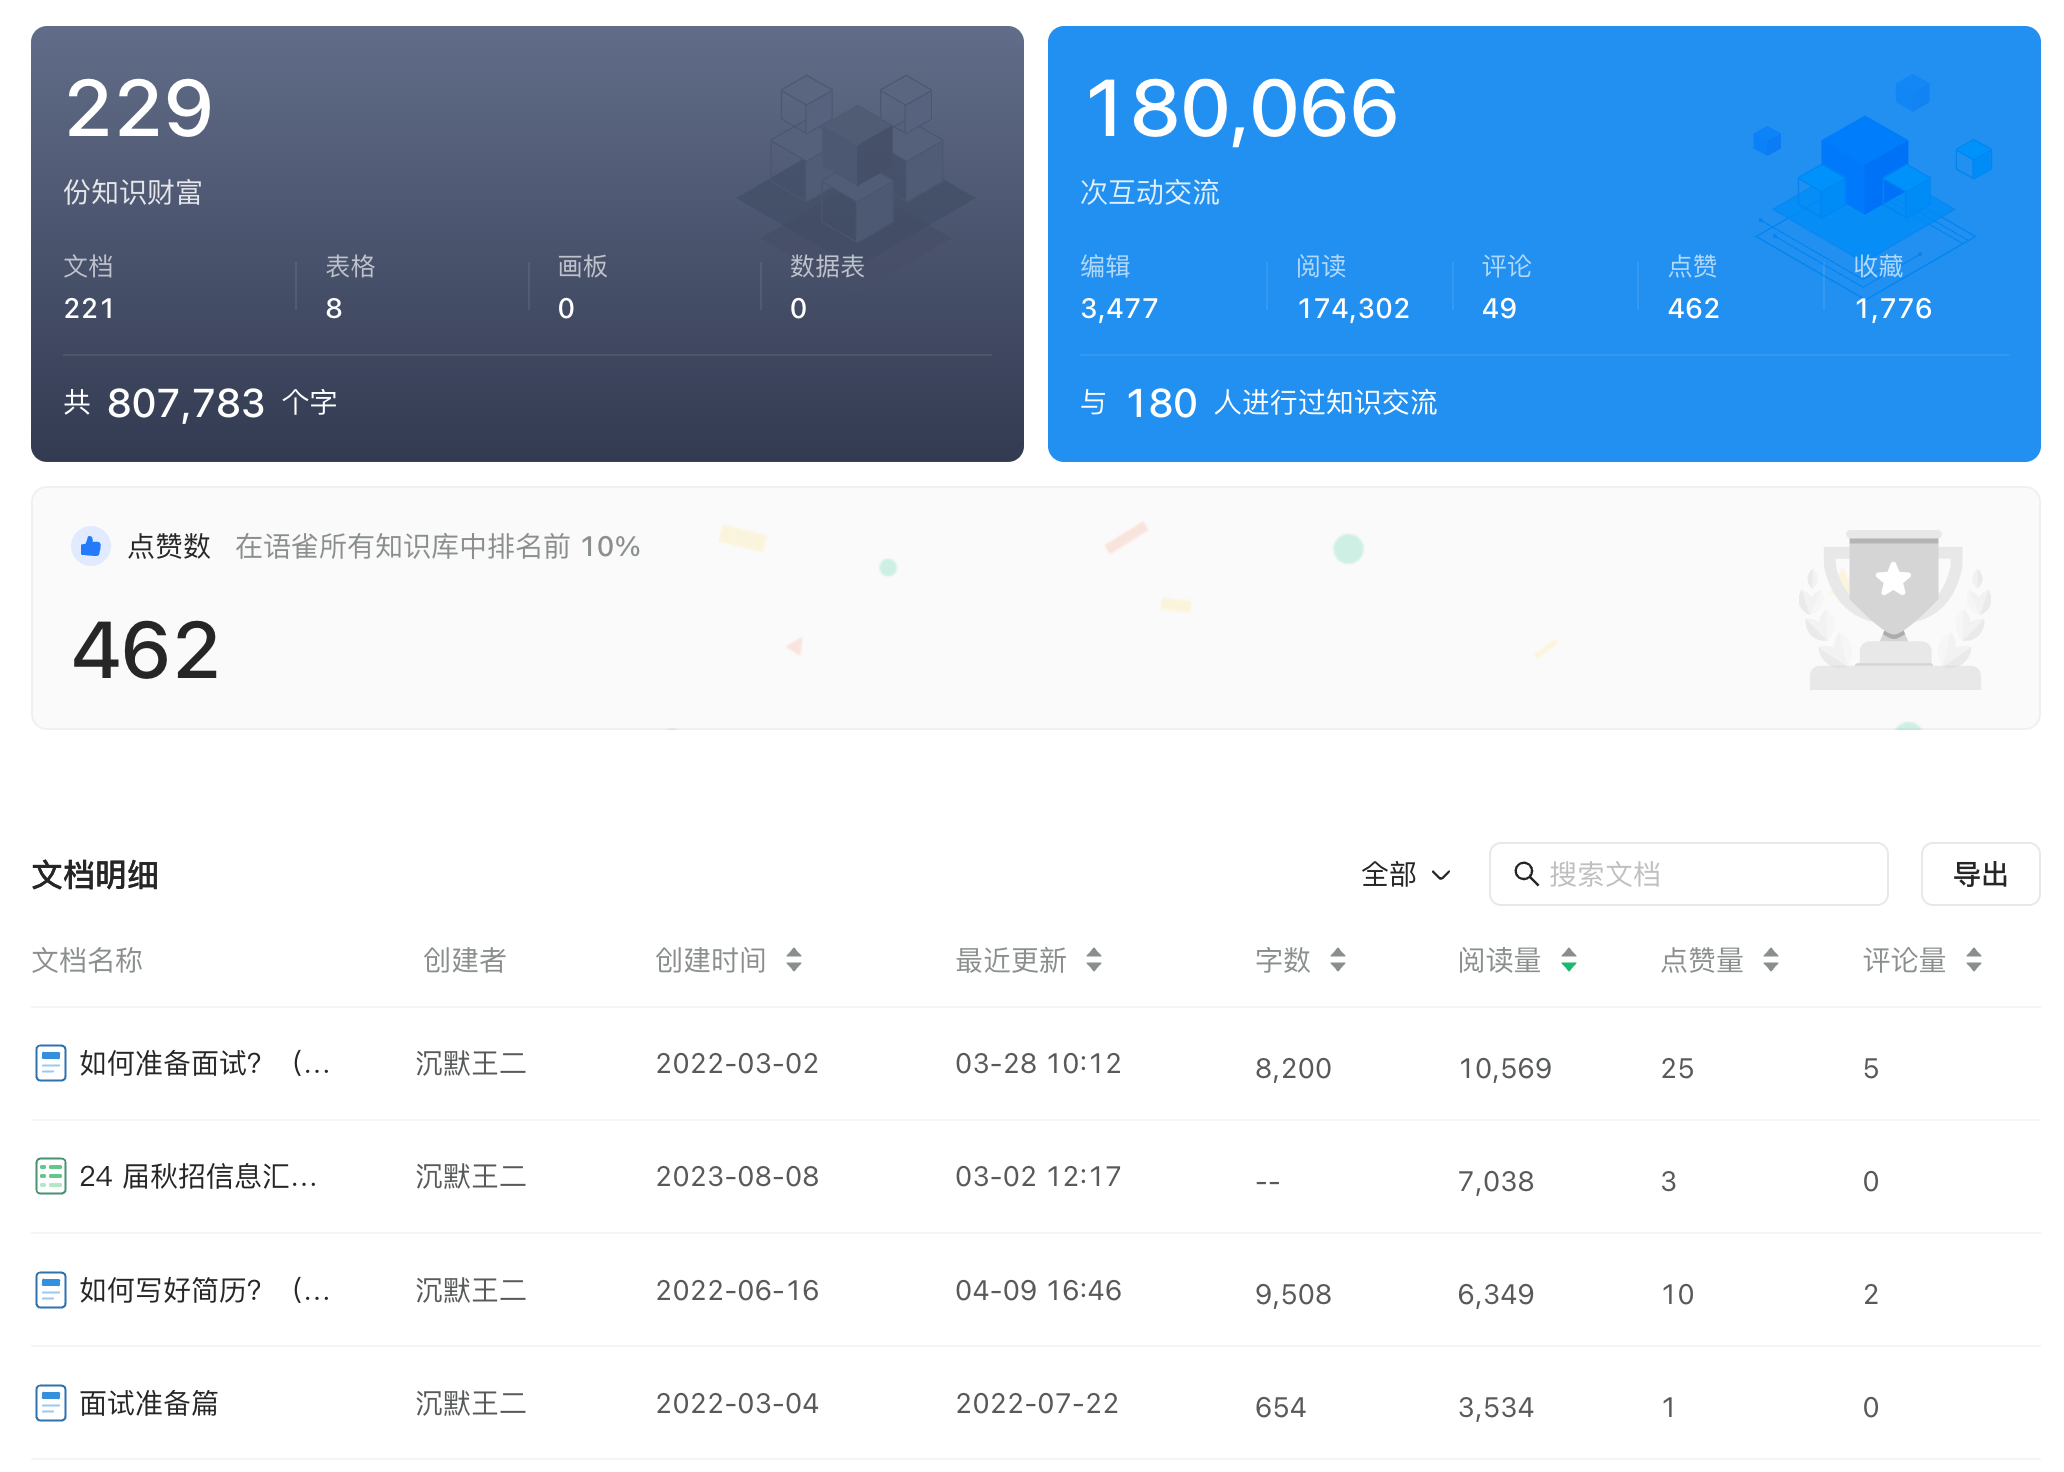Click the document icon beside 如何写好简历
The width and height of the screenshot is (2064, 1472).
coord(52,1290)
